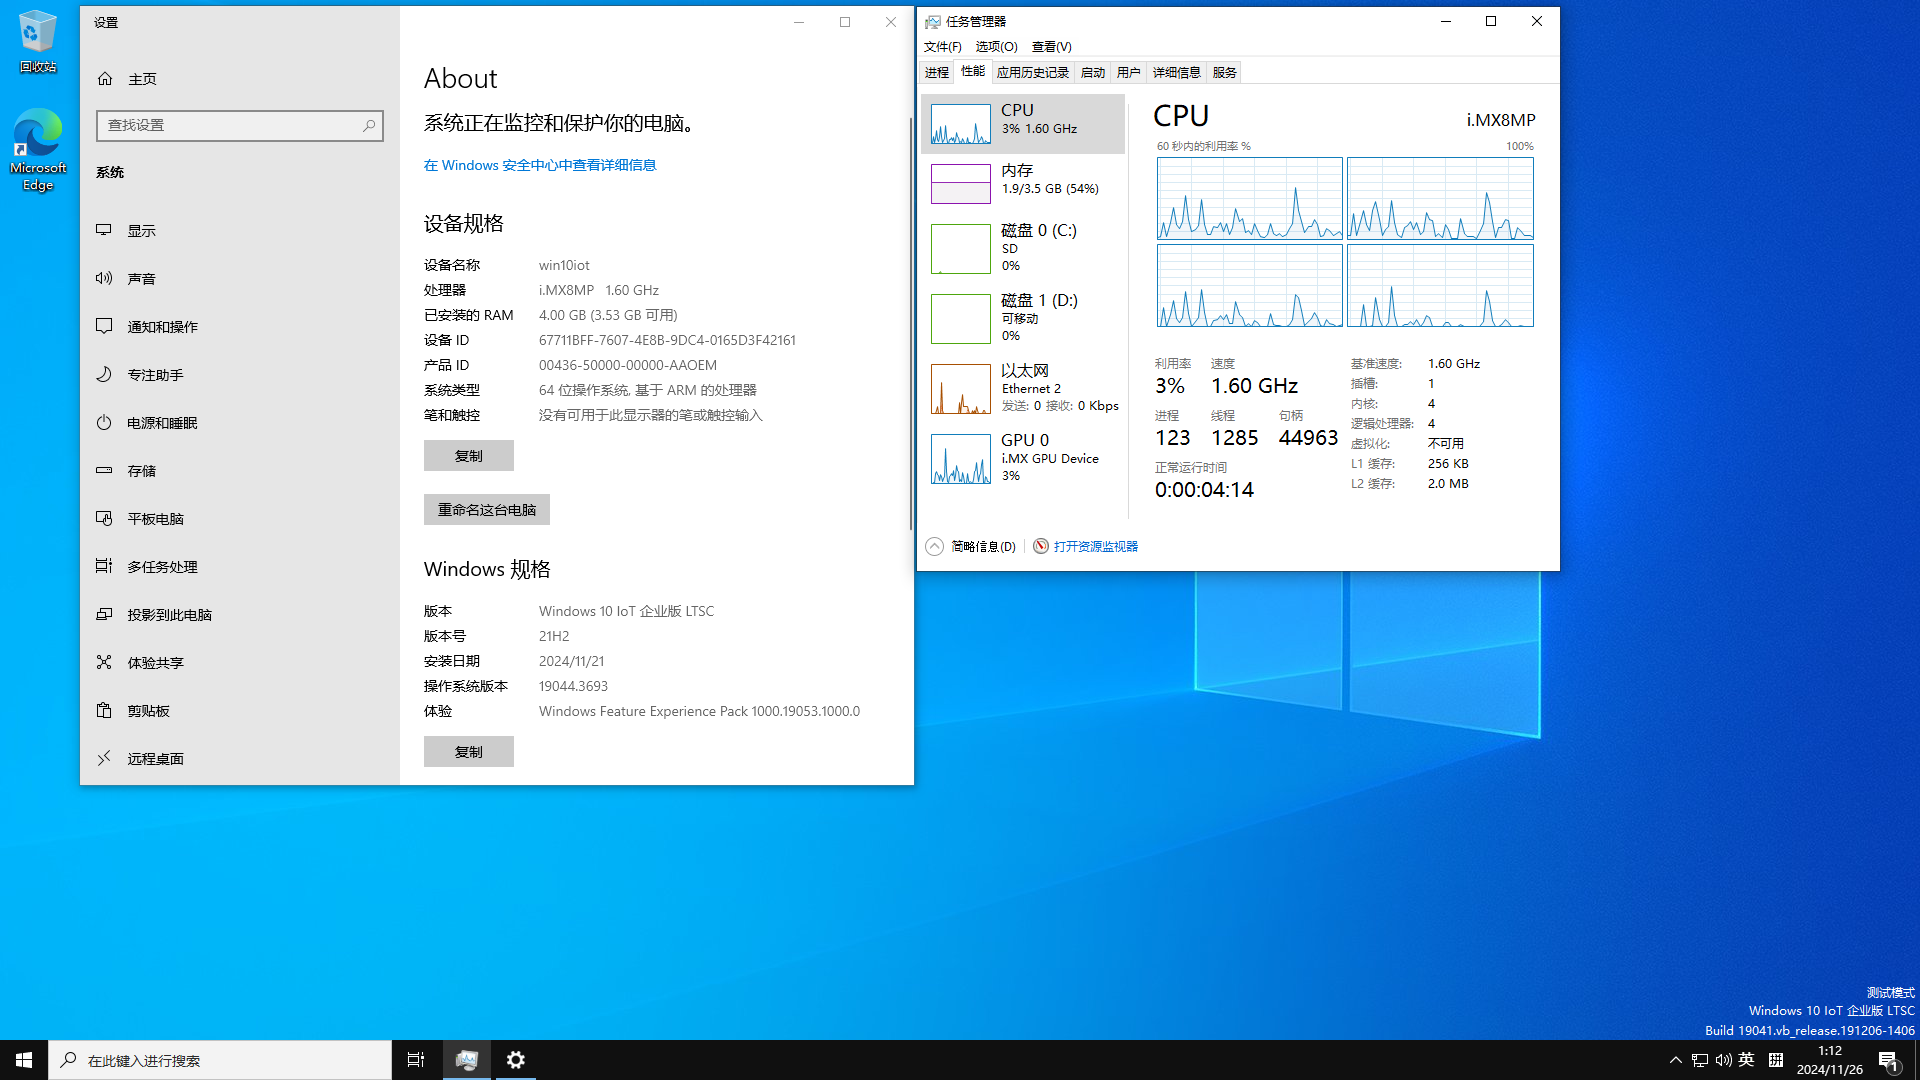Image resolution: width=1920 pixels, height=1080 pixels.
Task: Click the Settings About page scrollbar
Action: [x=910, y=324]
